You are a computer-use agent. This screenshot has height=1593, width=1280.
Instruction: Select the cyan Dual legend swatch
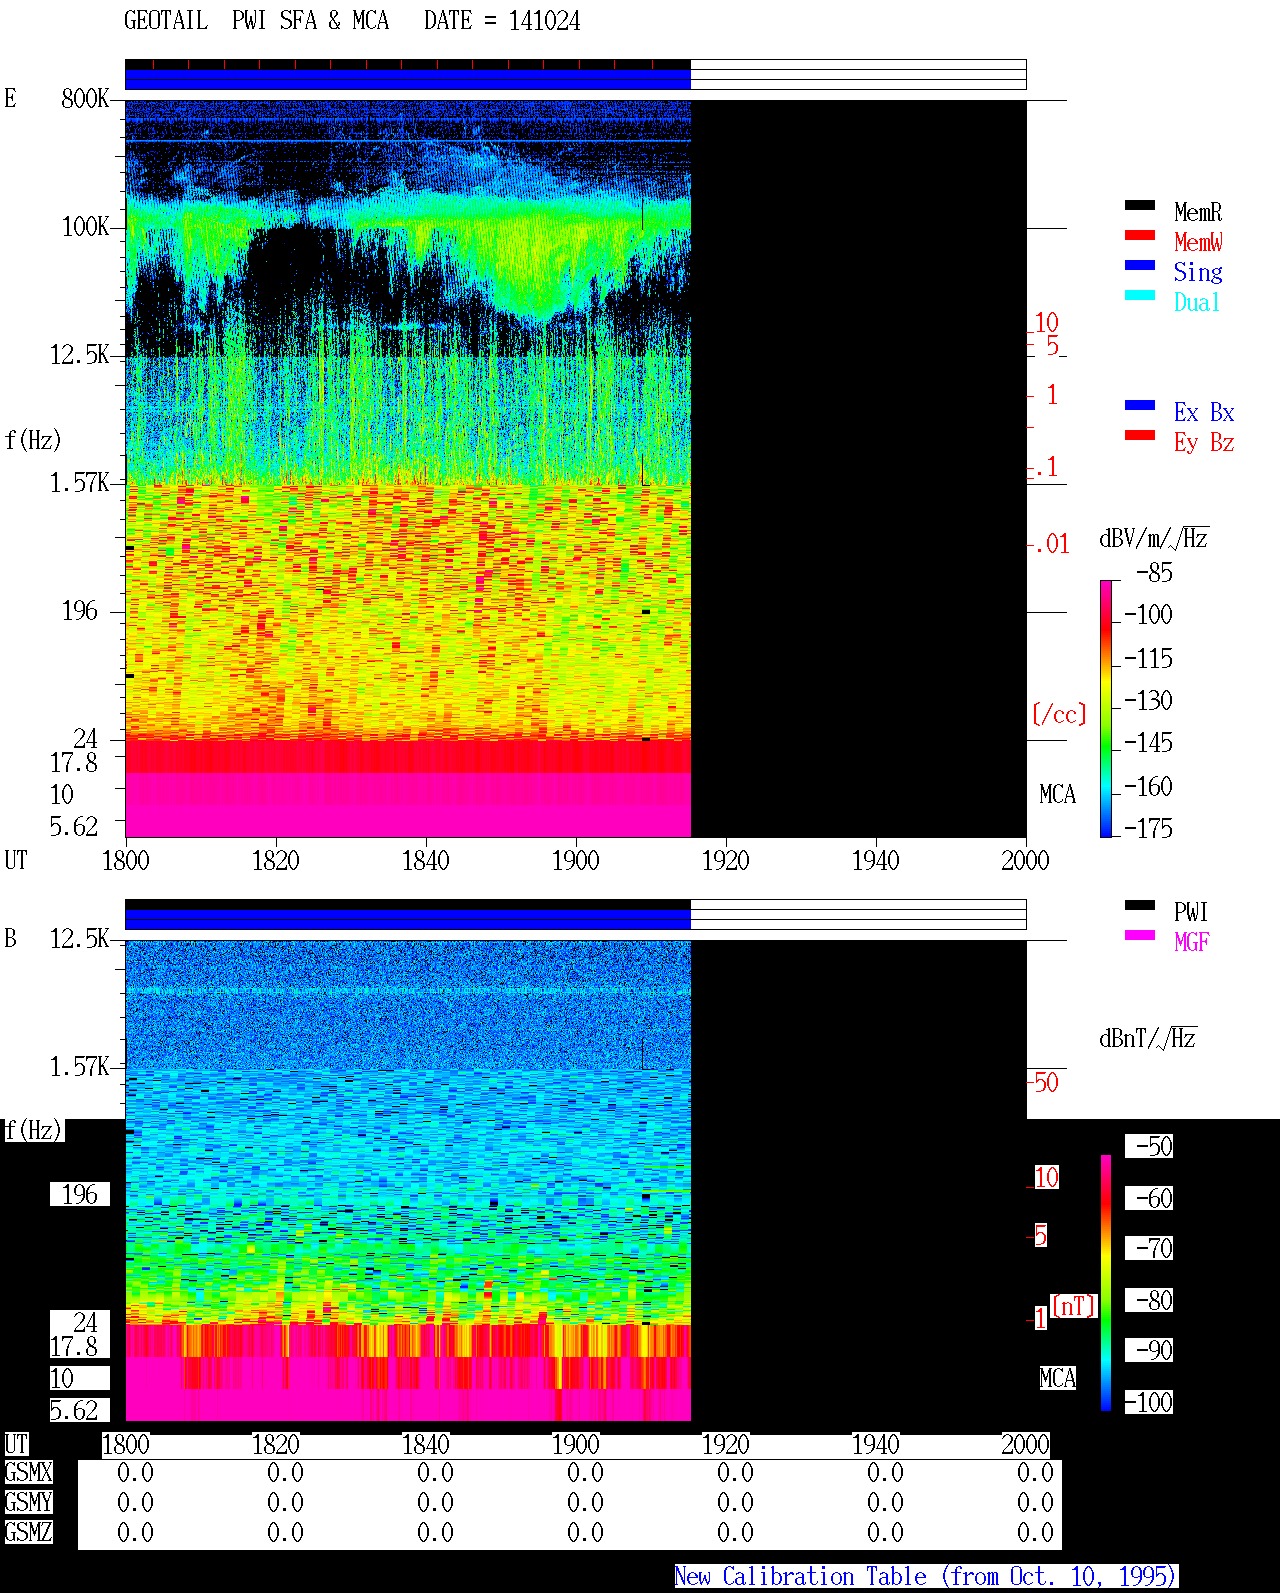click(x=1140, y=295)
